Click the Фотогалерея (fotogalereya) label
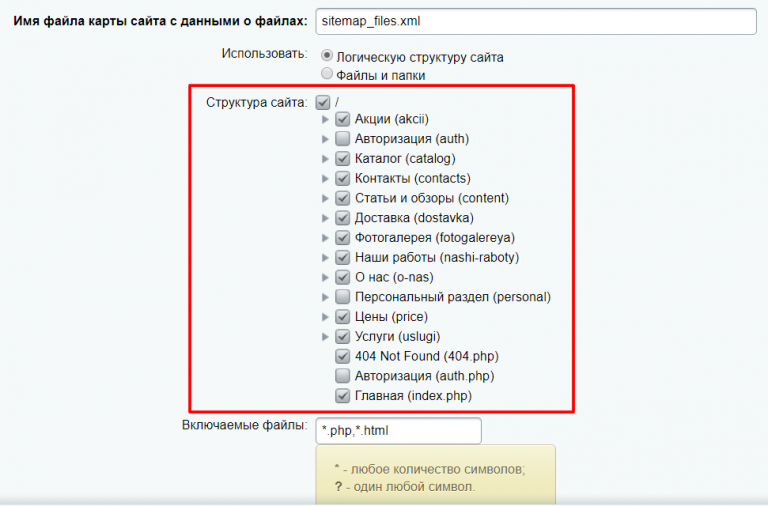Image resolution: width=768 pixels, height=506 pixels. click(434, 238)
